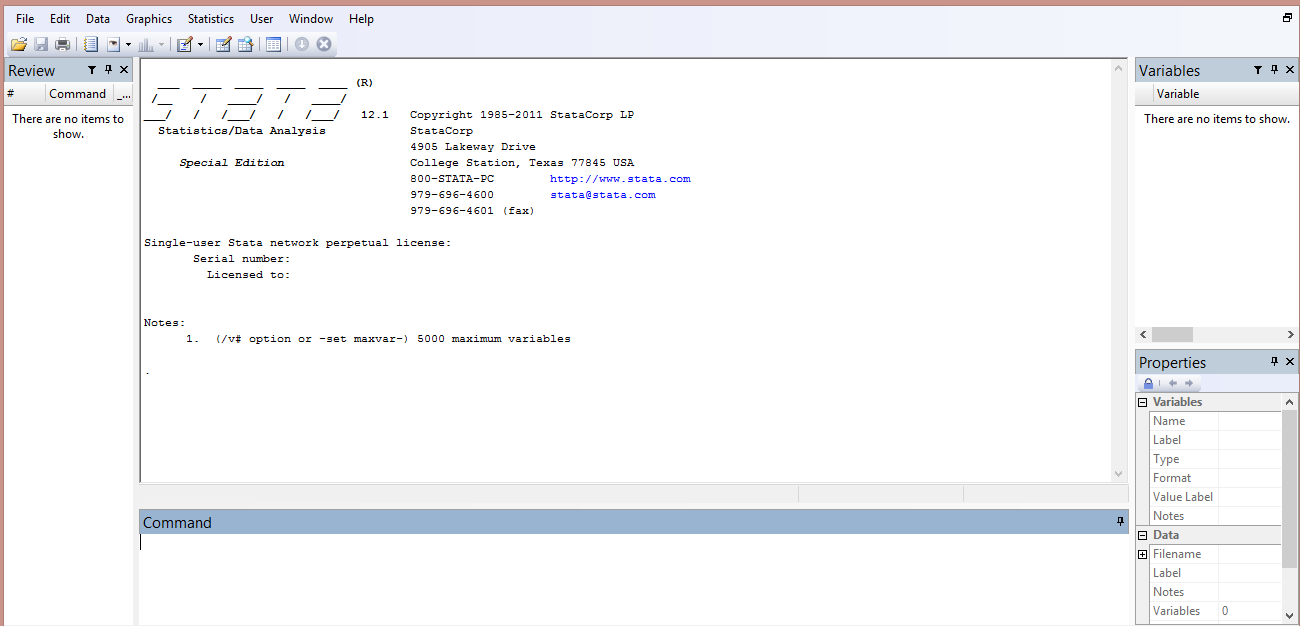
Task: Open the Graphics menu
Action: tap(149, 19)
